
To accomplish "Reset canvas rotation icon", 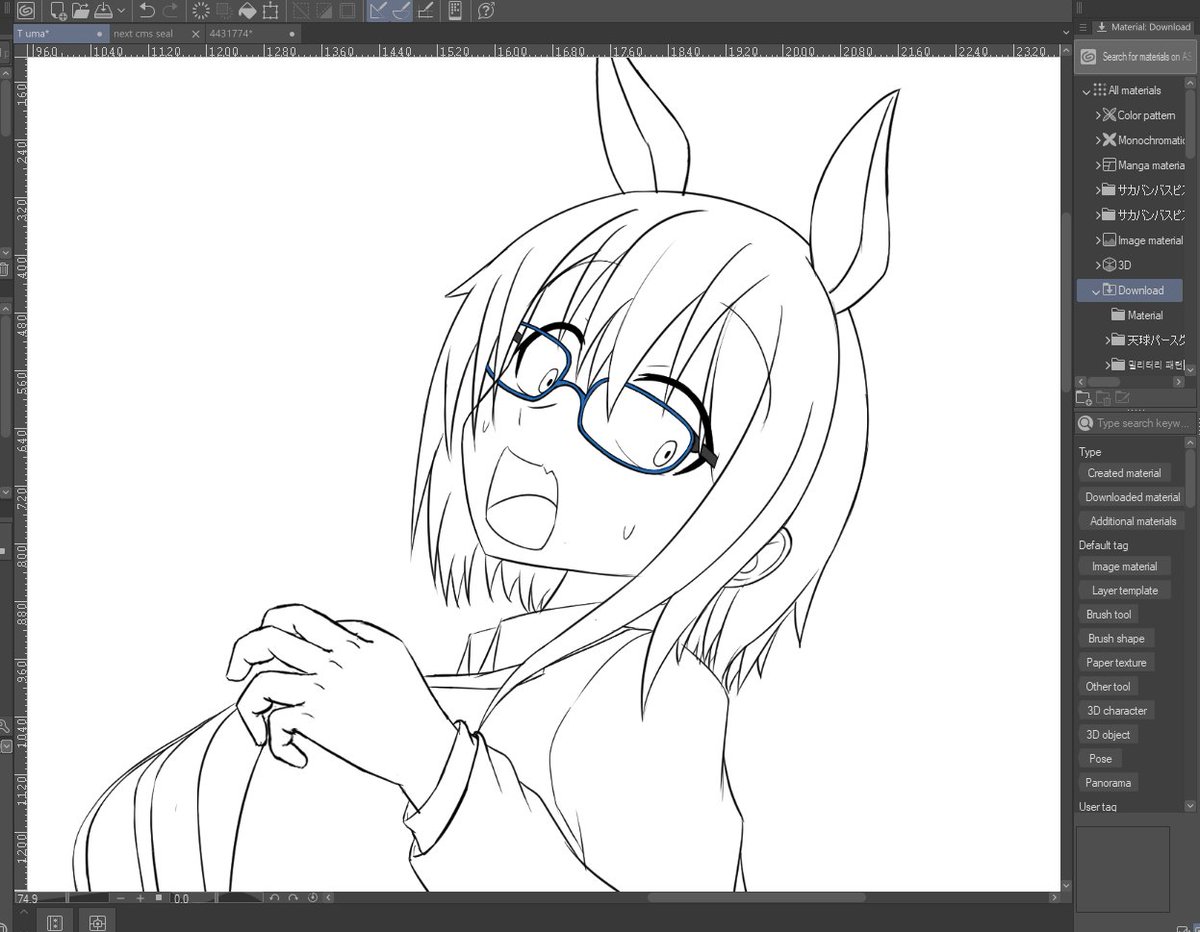I will tap(313, 899).
